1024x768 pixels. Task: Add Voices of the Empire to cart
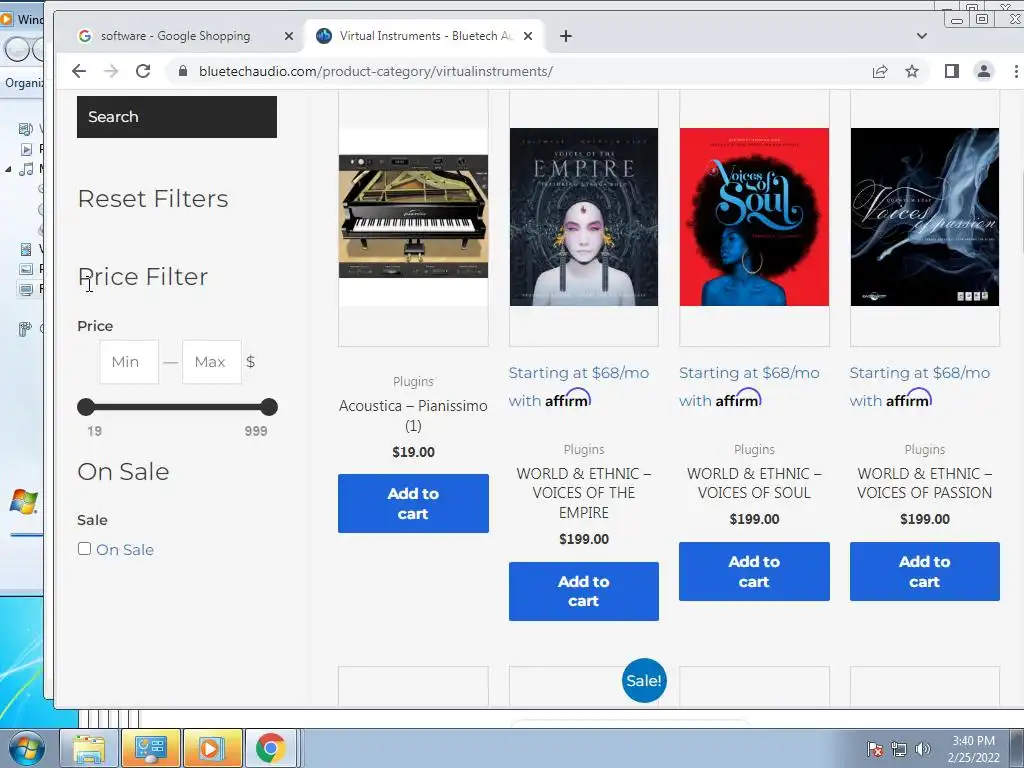pos(584,591)
